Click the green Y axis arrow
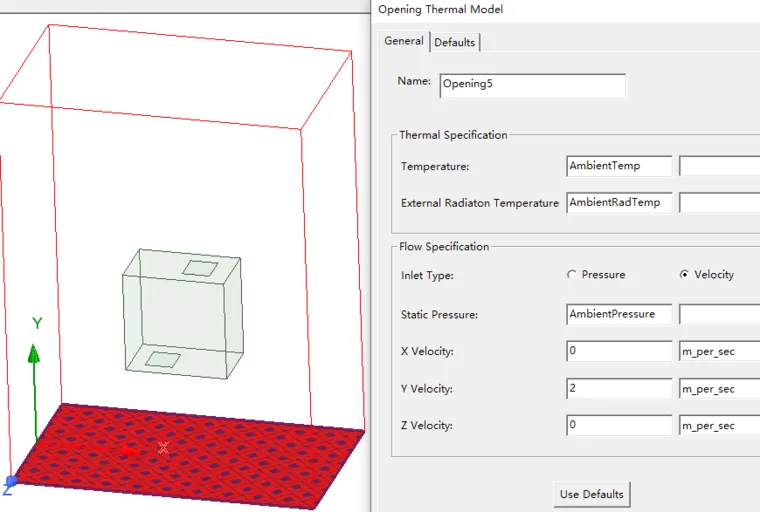 pos(34,357)
